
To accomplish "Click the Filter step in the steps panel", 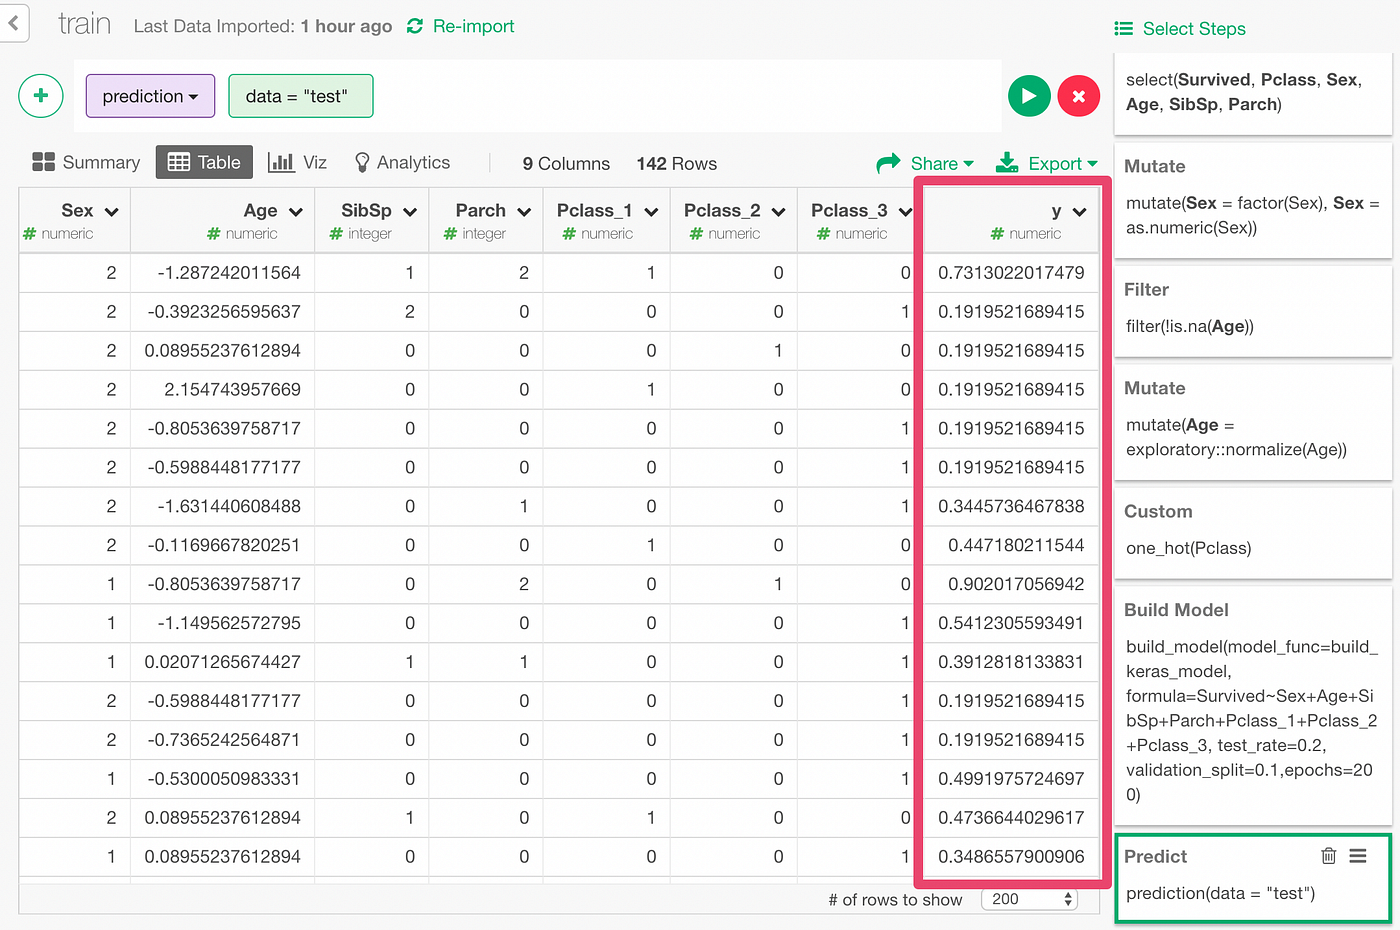I will 1252,310.
